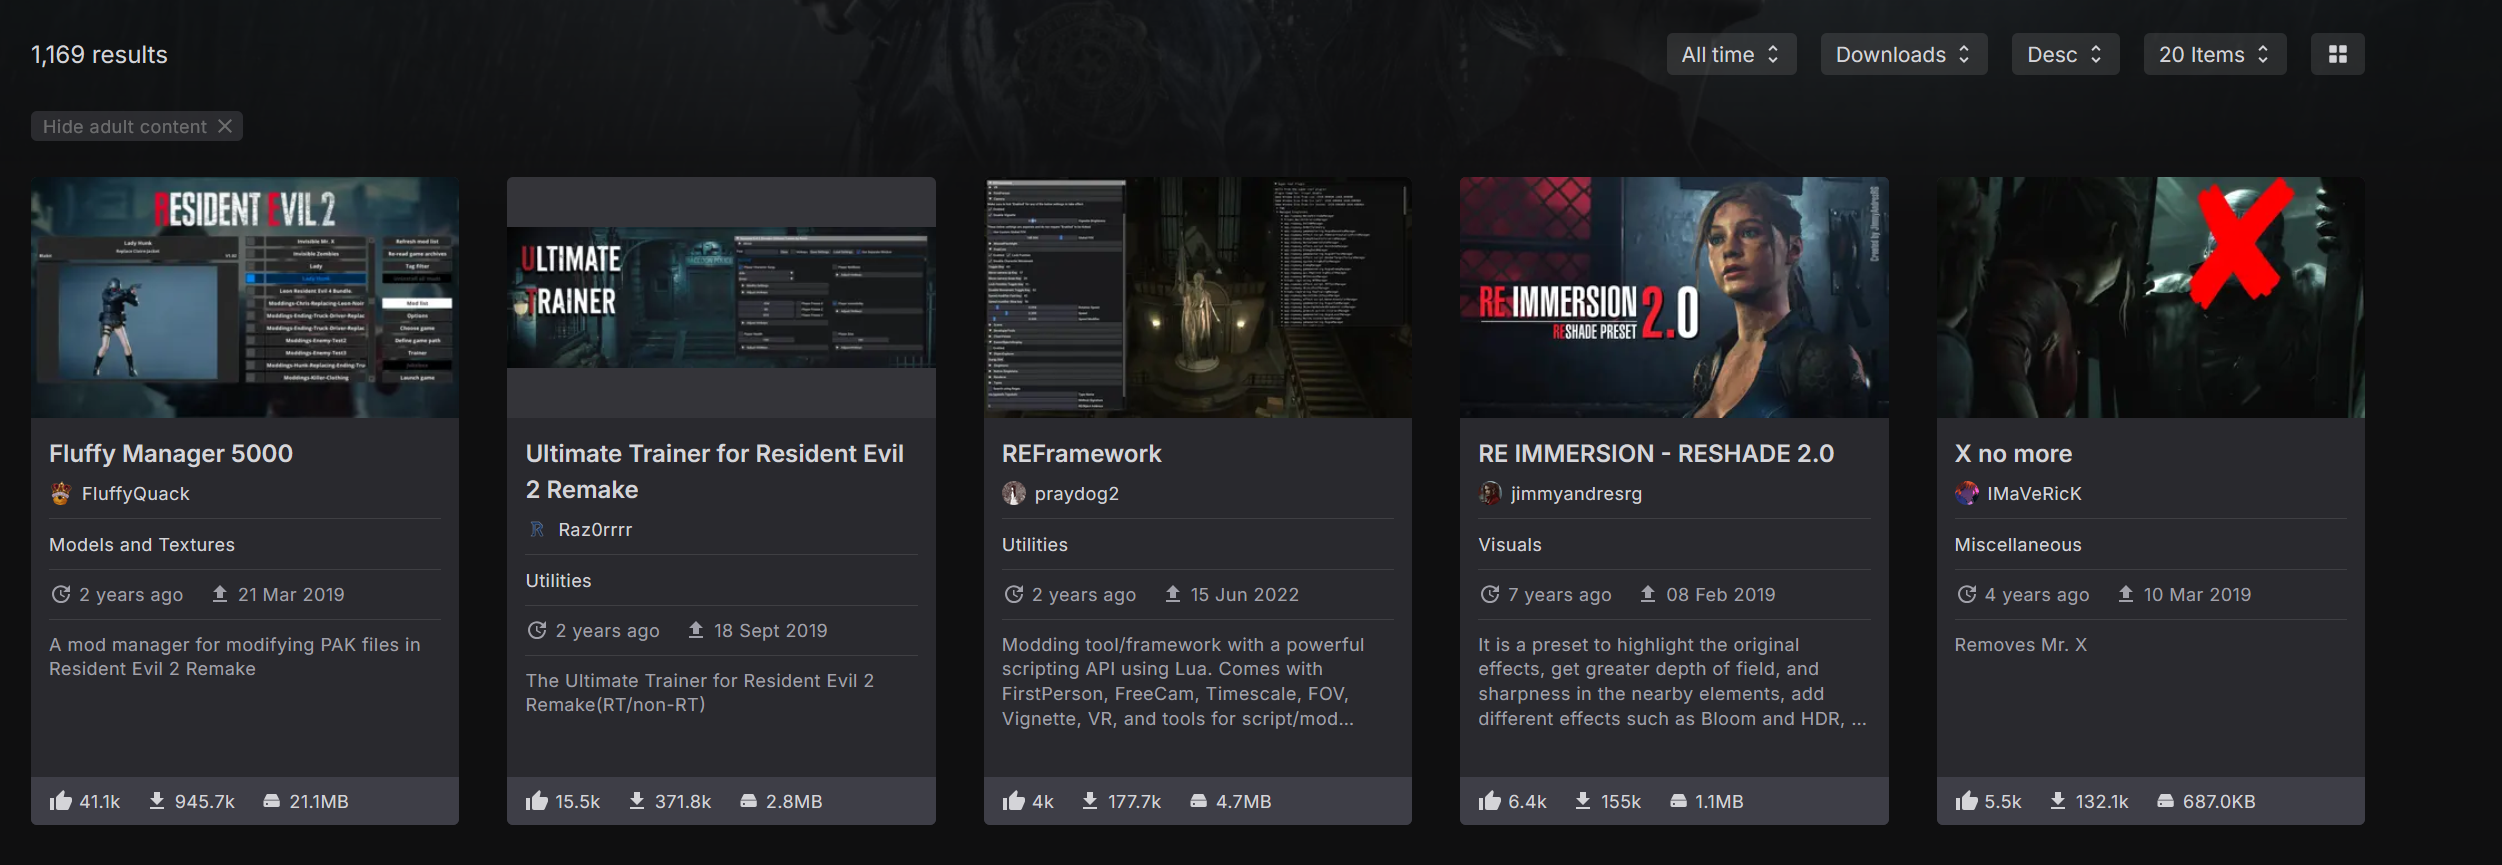Click file size icon beside 2.8MB
The height and width of the screenshot is (865, 2502).
pos(748,801)
